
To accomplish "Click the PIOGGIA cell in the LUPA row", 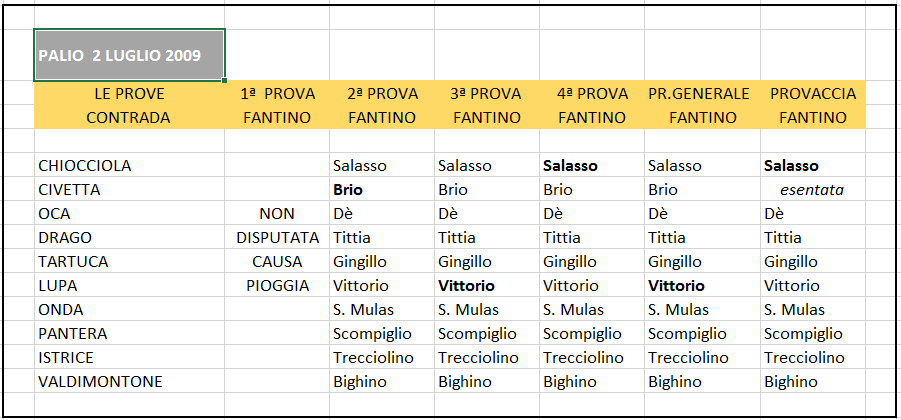I will pyautogui.click(x=277, y=286).
